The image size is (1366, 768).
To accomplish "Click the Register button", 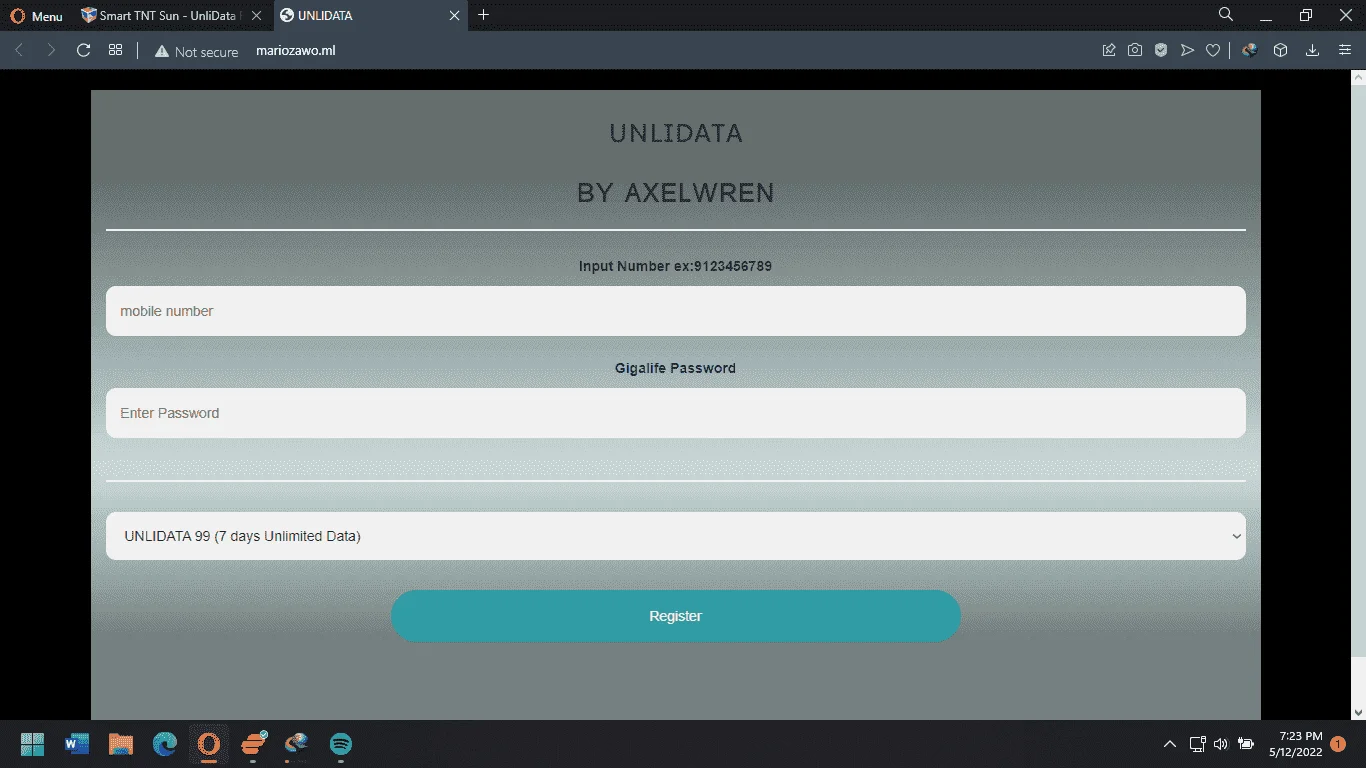I will (676, 616).
